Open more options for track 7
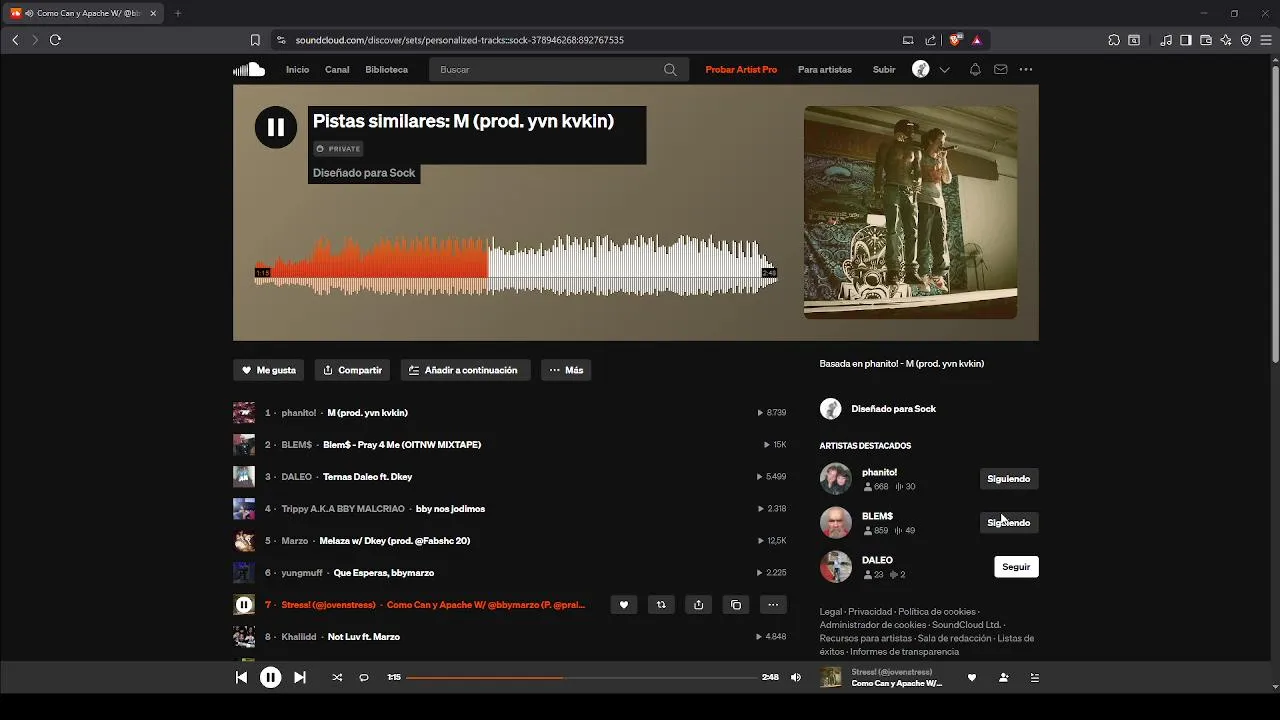The width and height of the screenshot is (1280, 720). click(x=773, y=605)
